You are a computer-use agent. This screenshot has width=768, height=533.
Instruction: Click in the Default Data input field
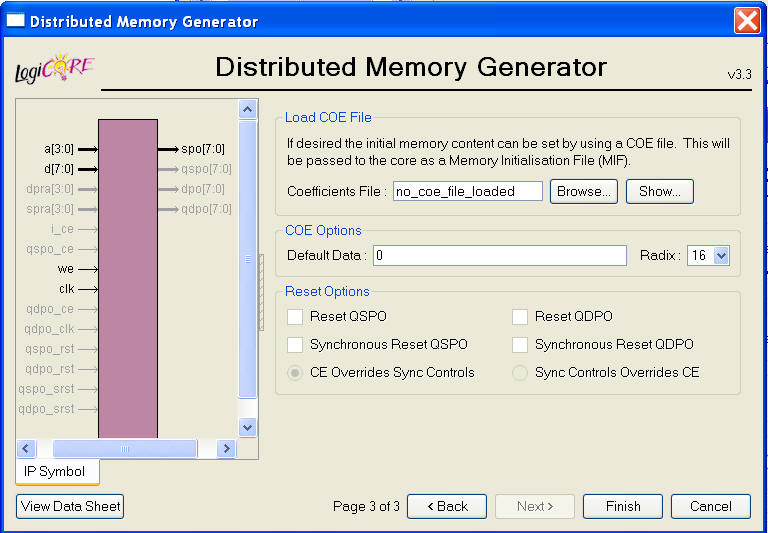(500, 256)
